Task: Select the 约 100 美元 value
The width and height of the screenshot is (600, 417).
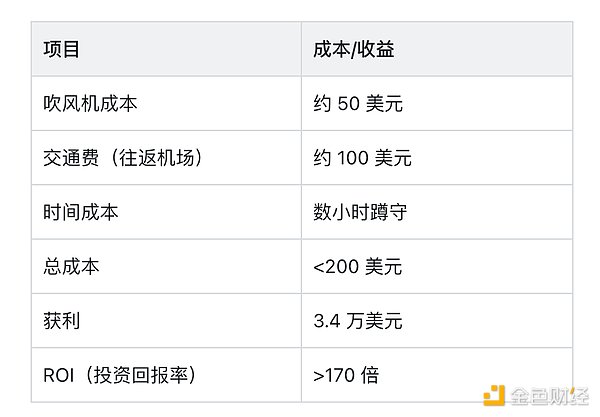Action: pos(362,158)
